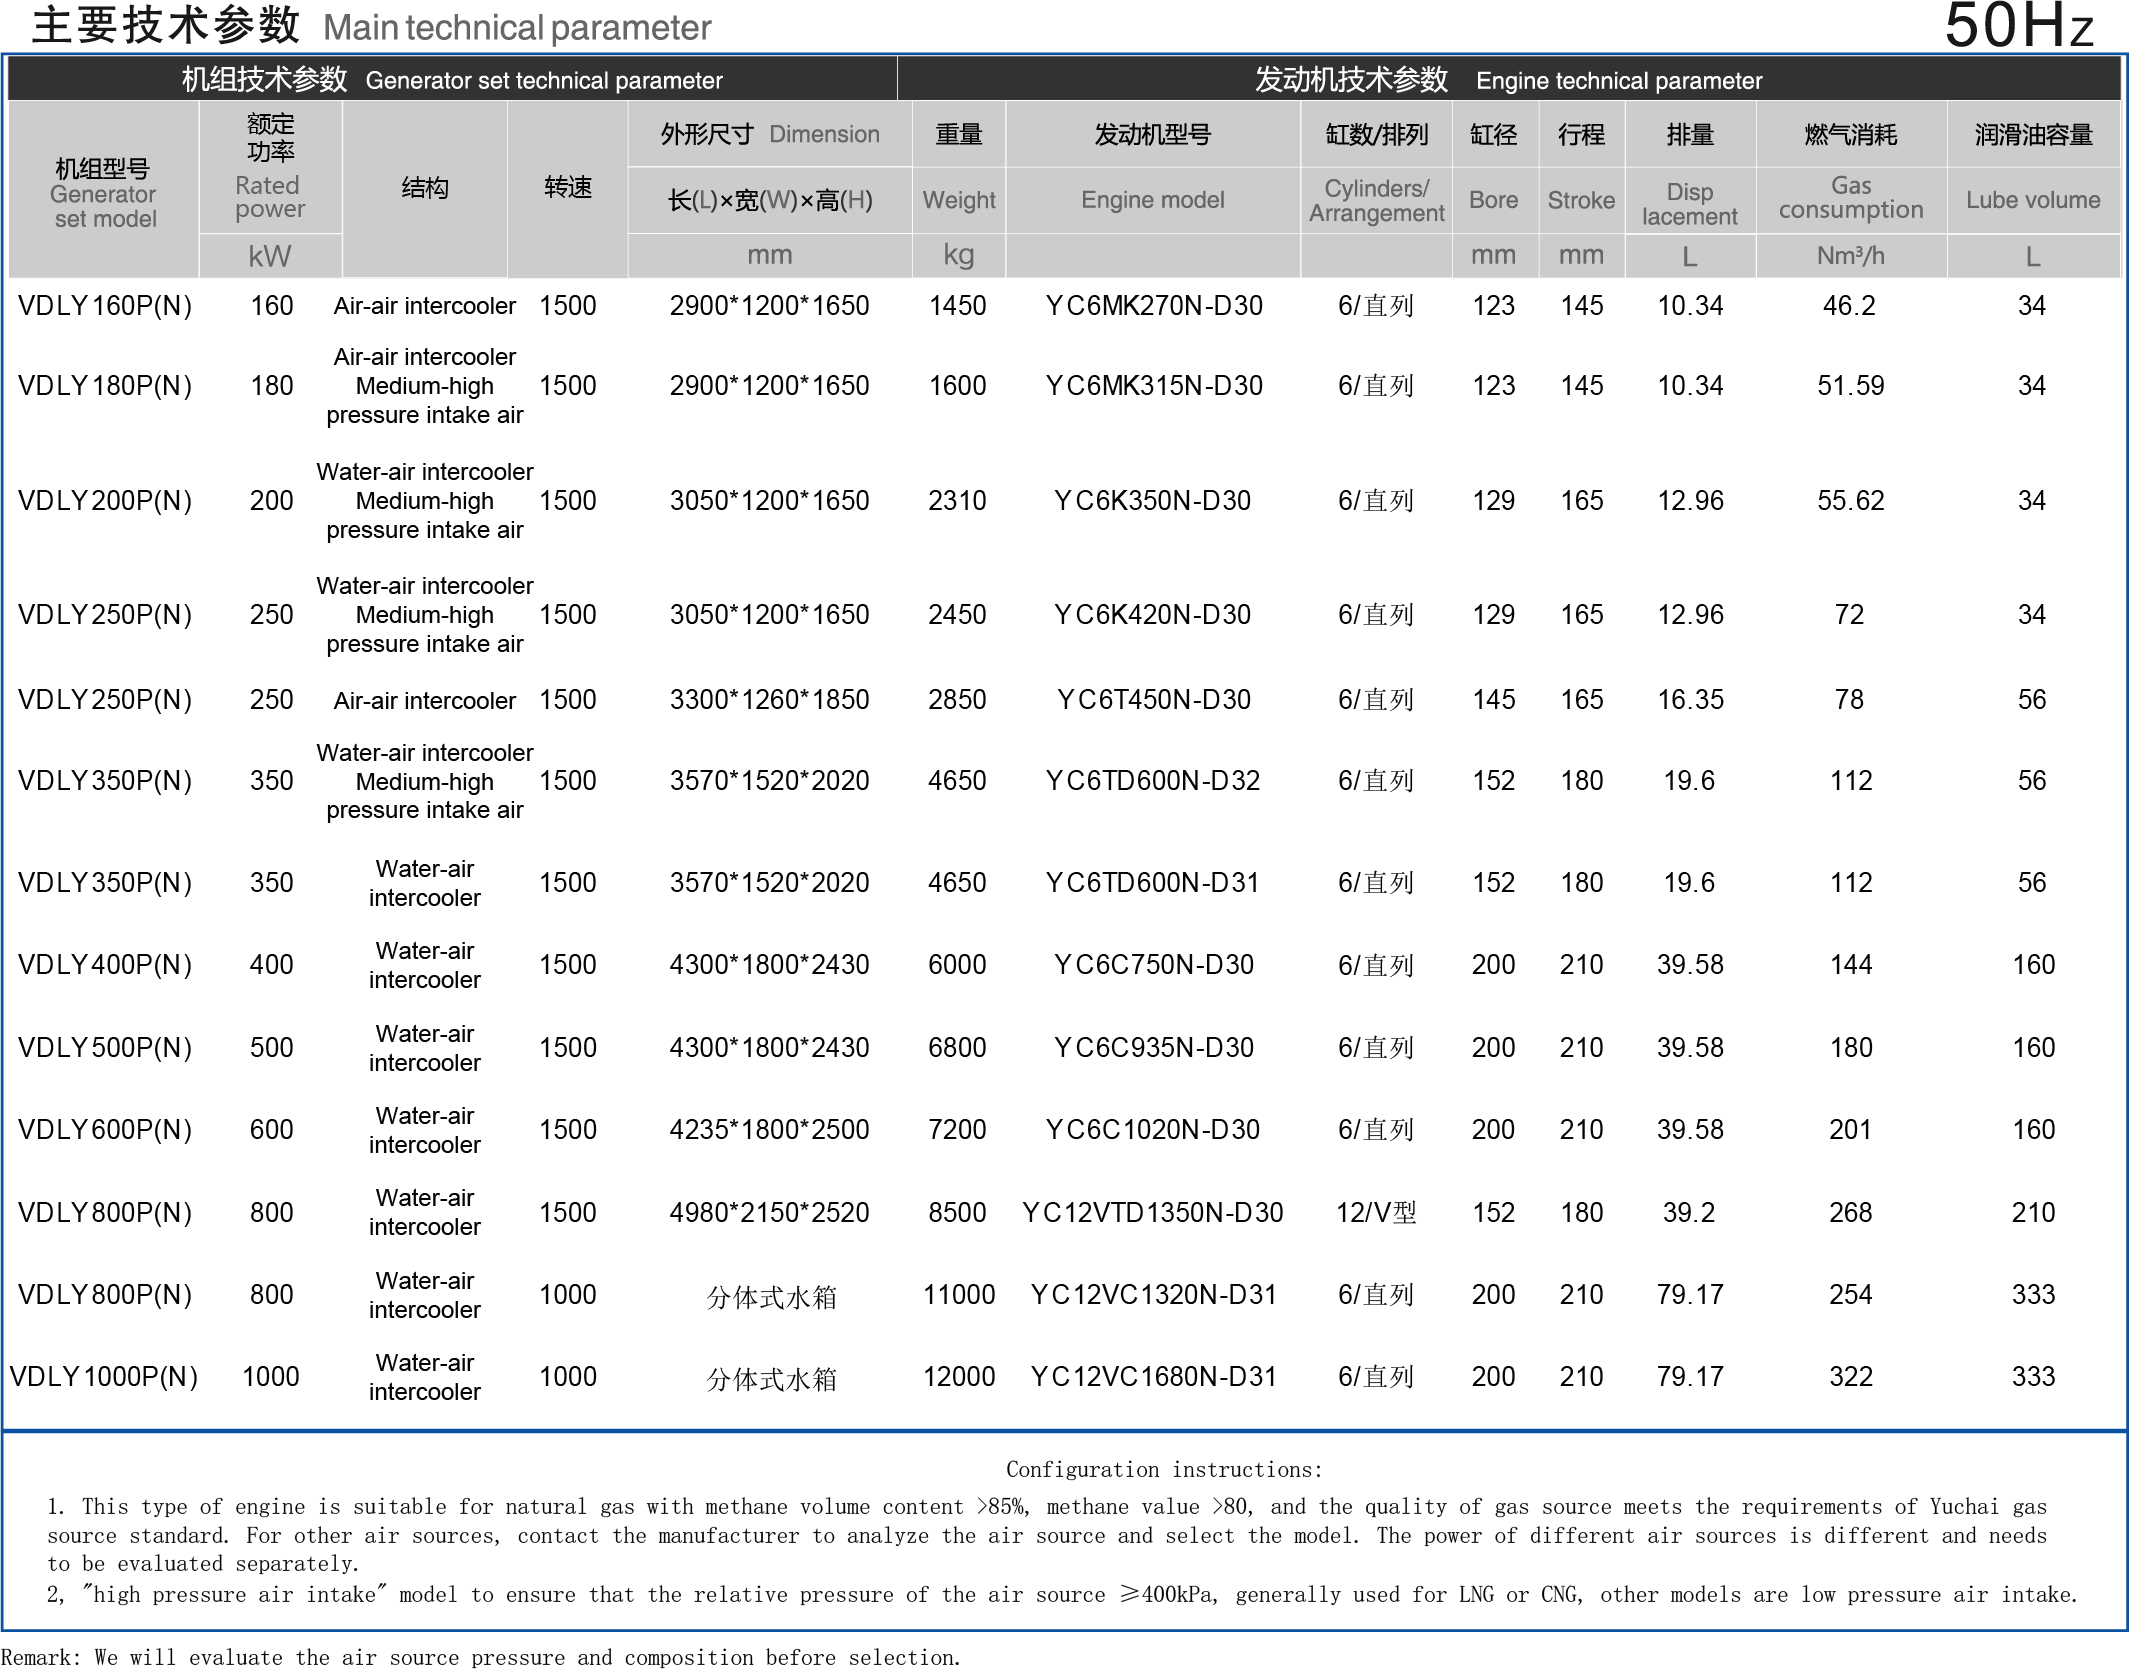Viewport: 2130px width, 1669px height.
Task: Click engine model YC6K420N-D30
Action: (1153, 615)
